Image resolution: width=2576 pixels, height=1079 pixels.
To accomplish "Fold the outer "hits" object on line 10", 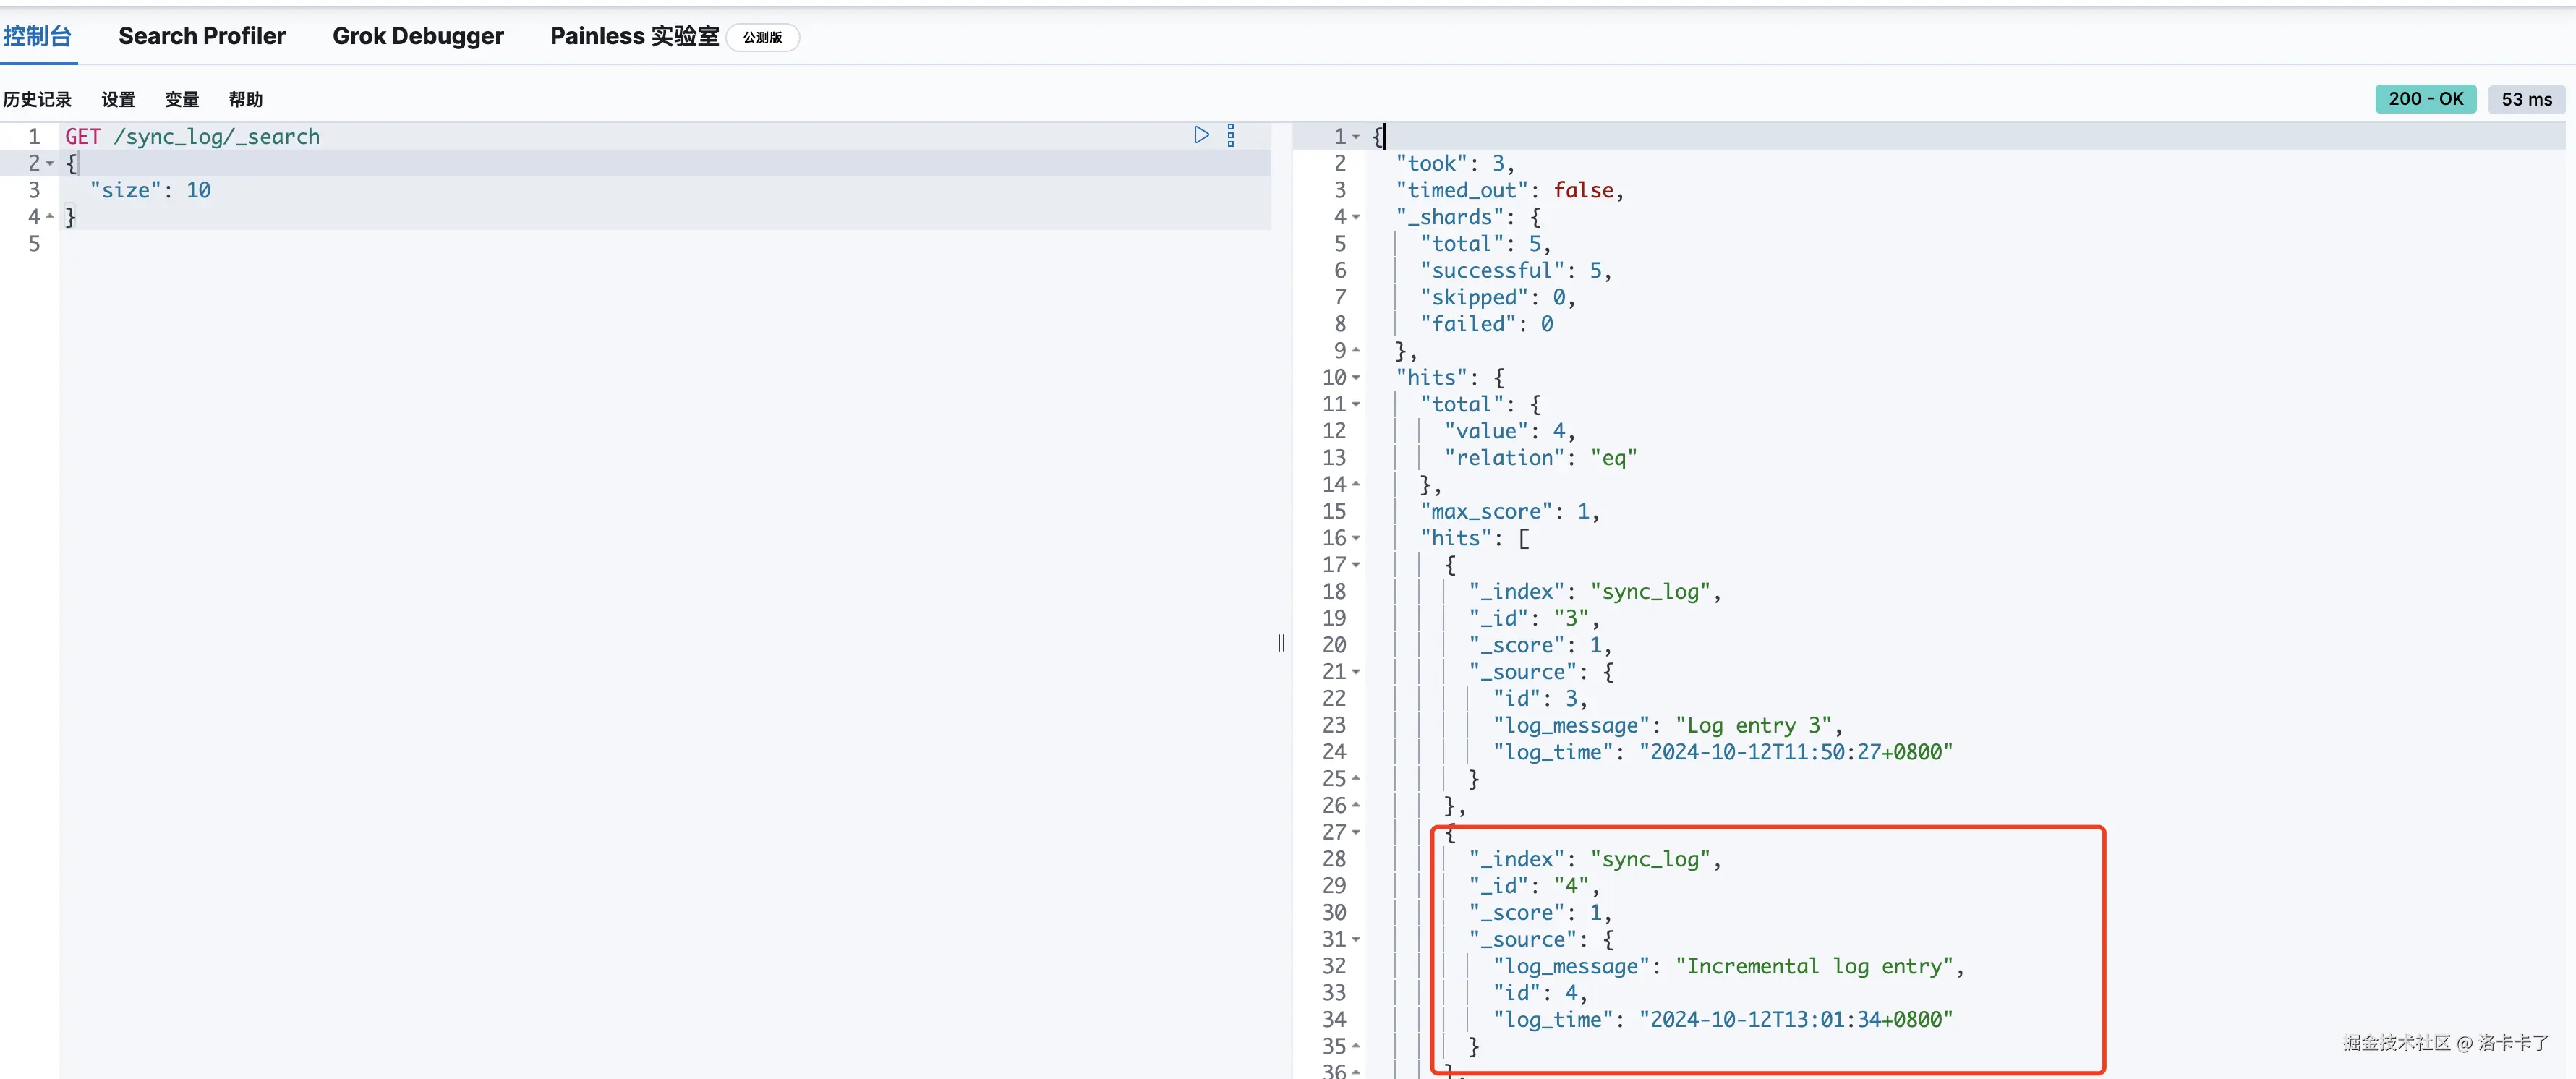I will click(x=1356, y=378).
